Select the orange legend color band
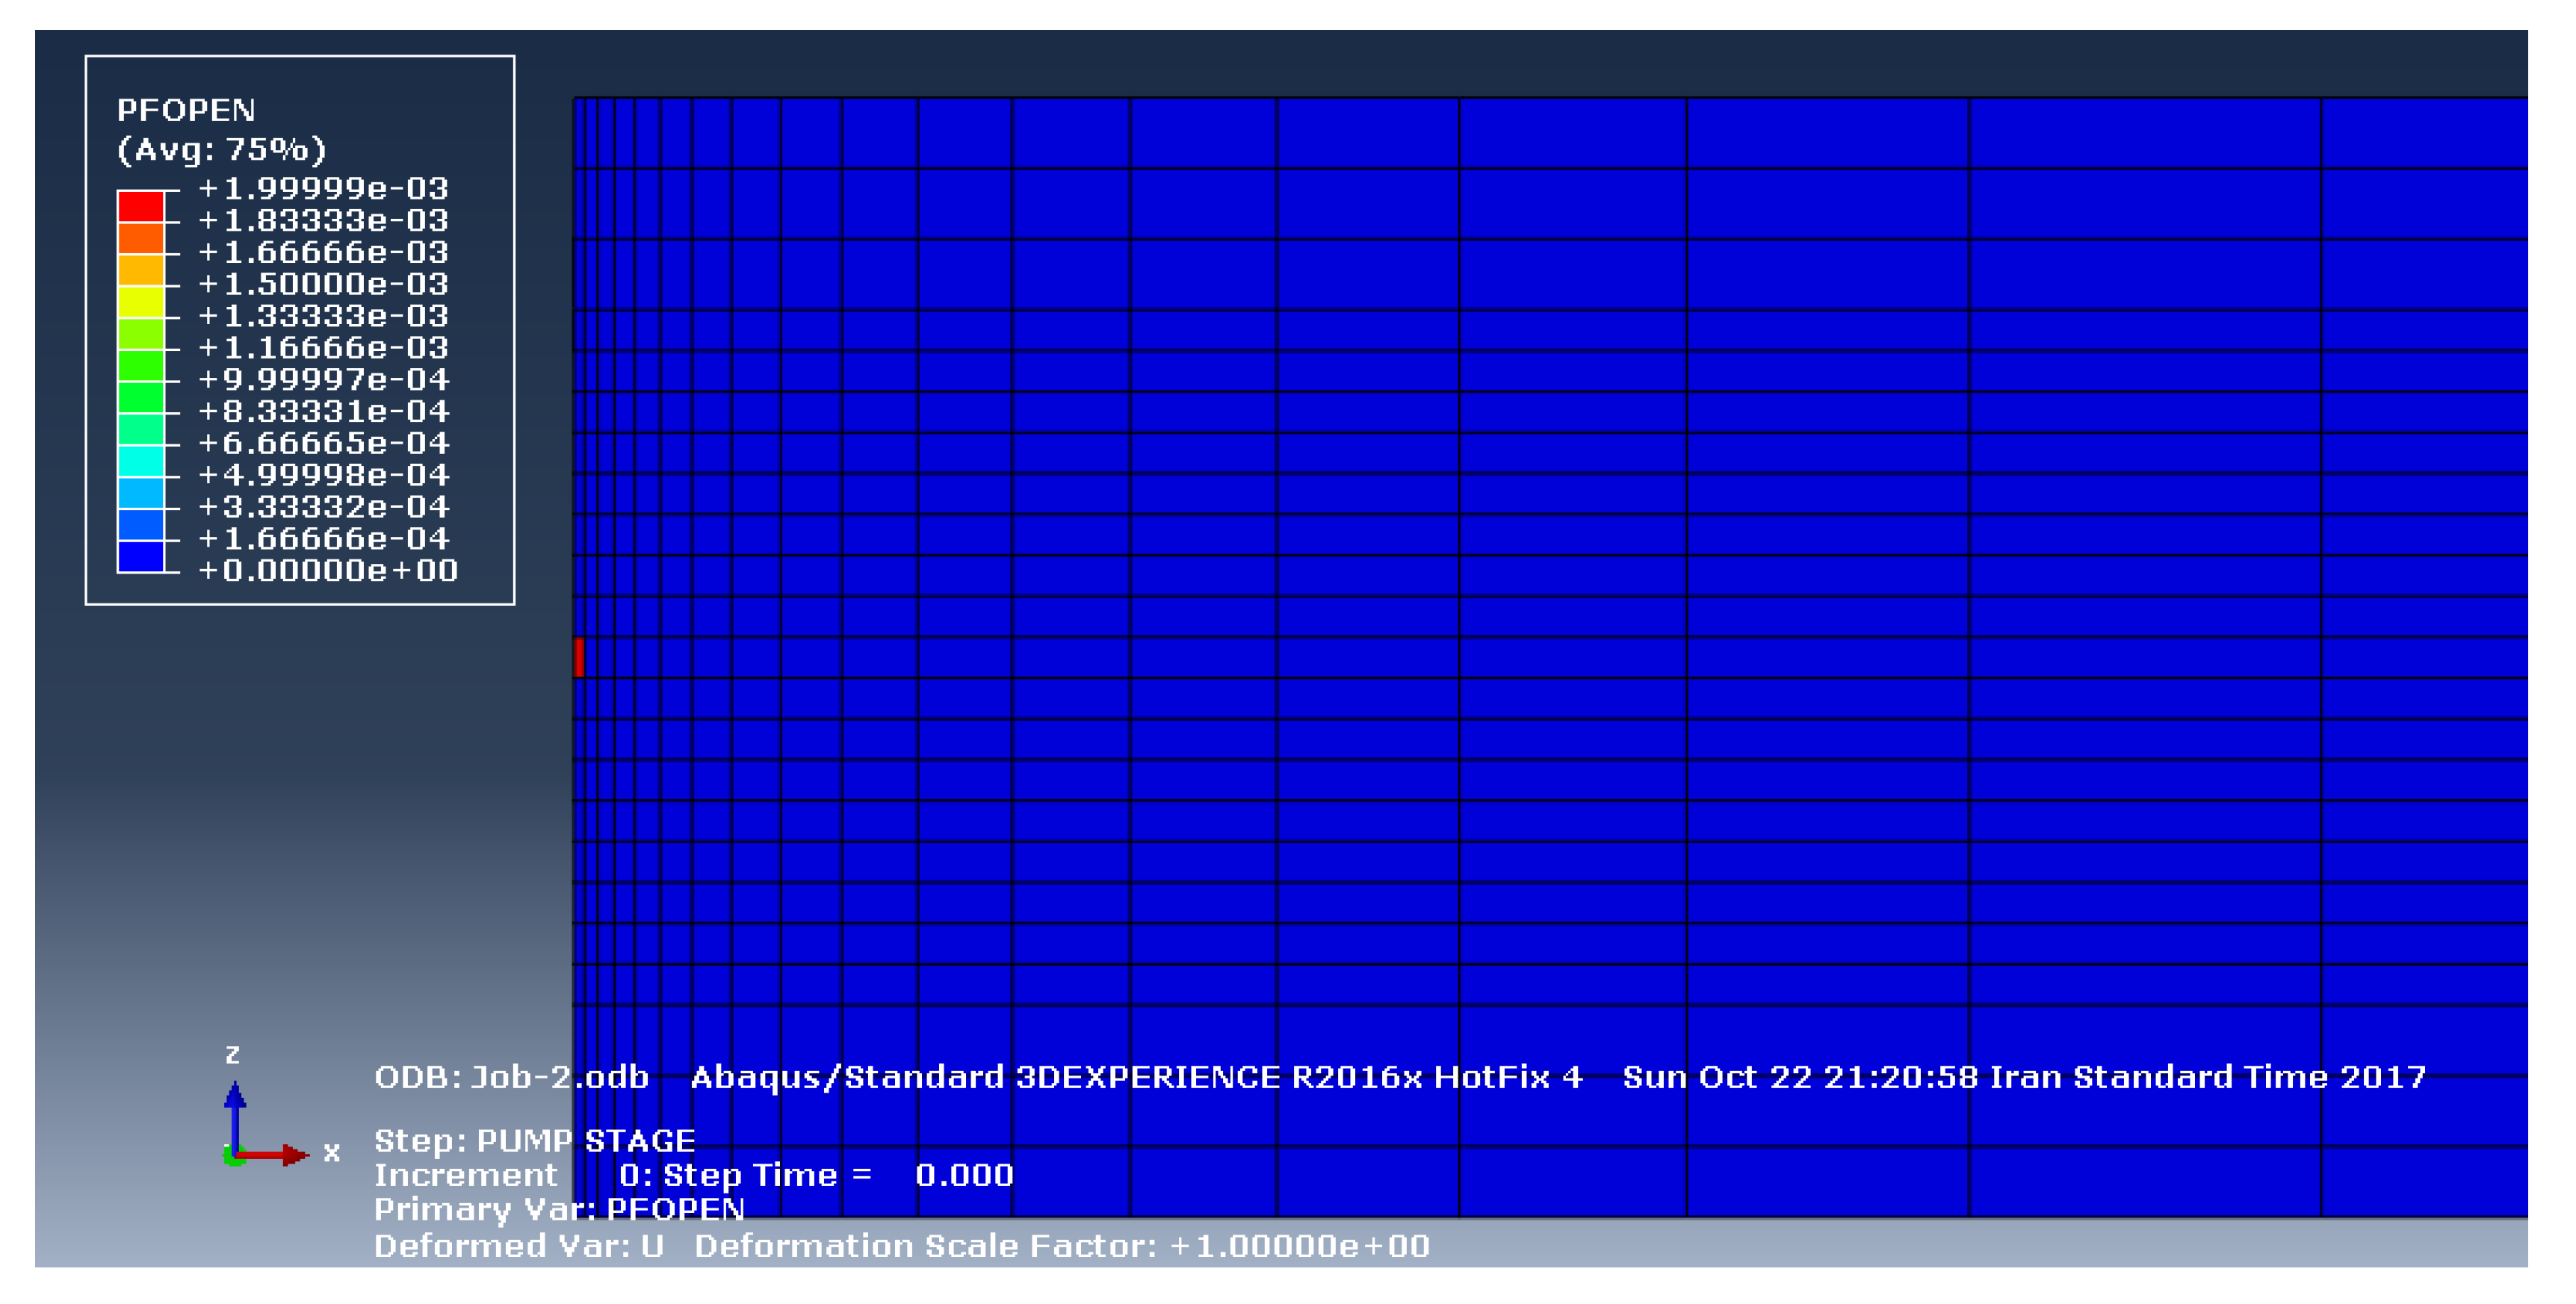Viewport: 2576px width, 1304px height. pyautogui.click(x=140, y=238)
